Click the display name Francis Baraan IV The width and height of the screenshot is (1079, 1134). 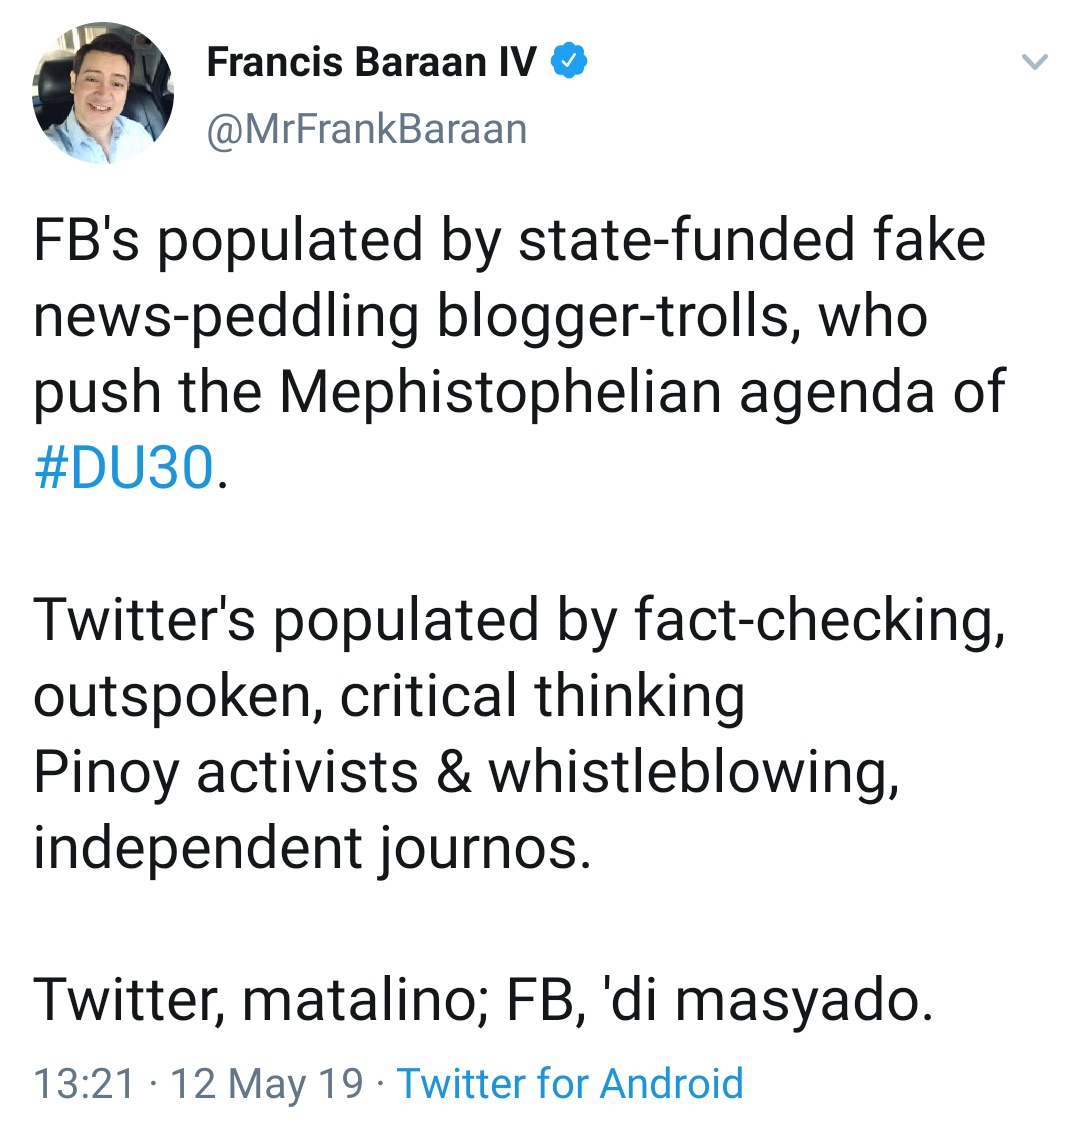click(x=372, y=62)
